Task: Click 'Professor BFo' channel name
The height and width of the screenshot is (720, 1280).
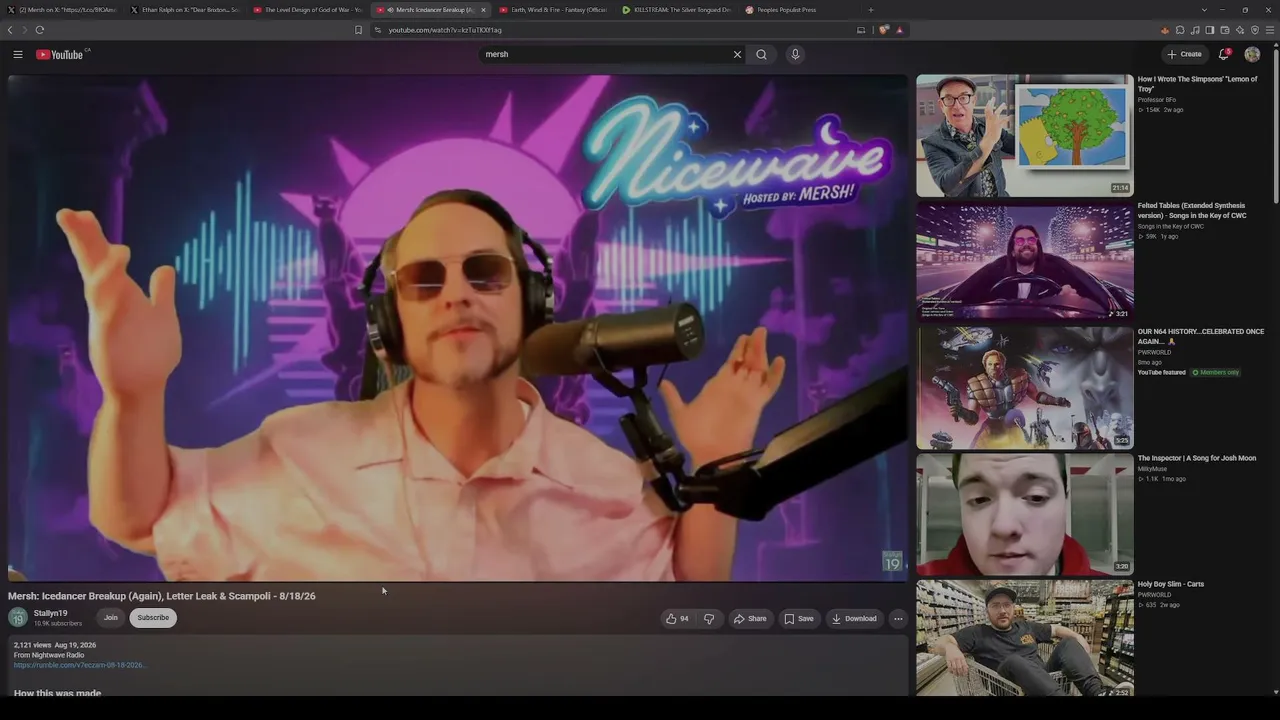Action: [x=1157, y=100]
